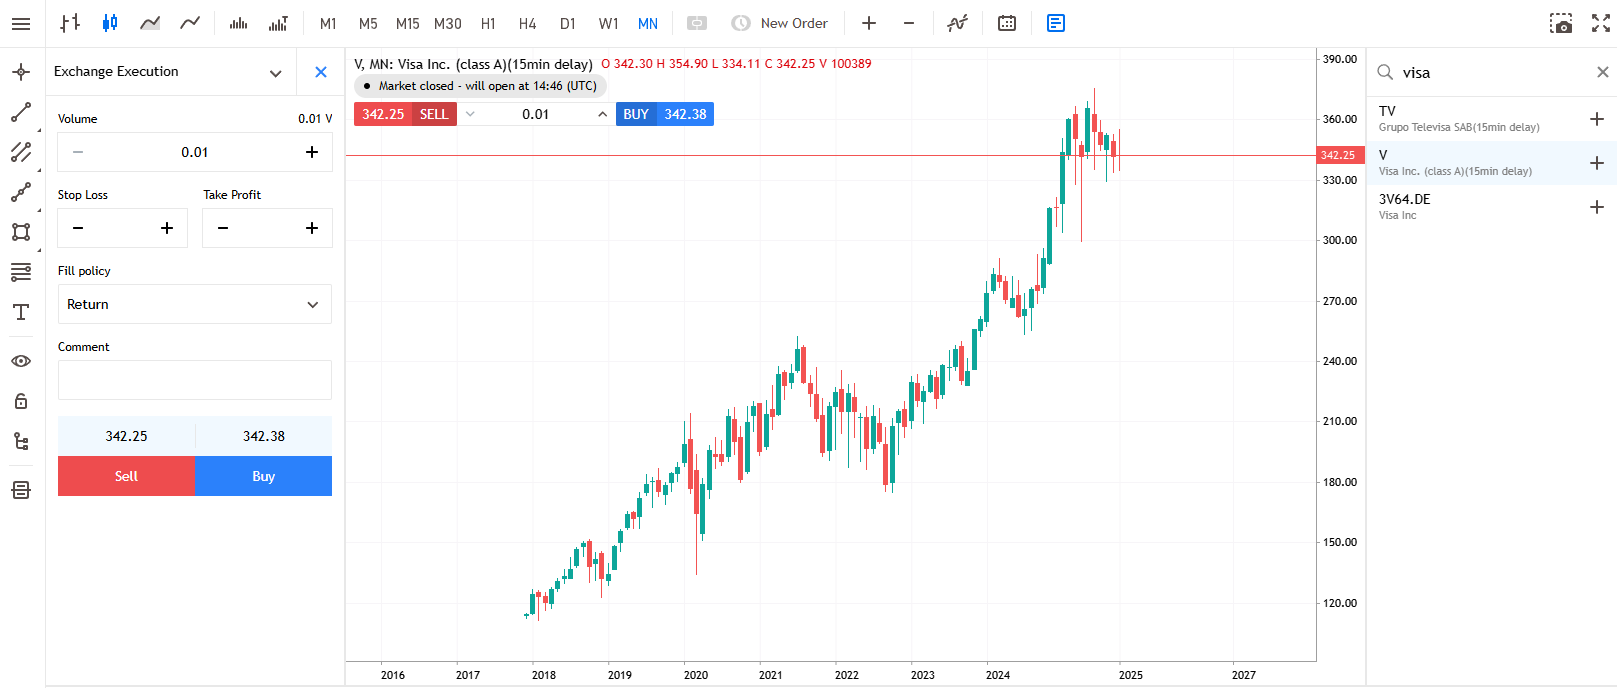This screenshot has width=1617, height=688.
Task: Select the W1 weekly timeframe
Action: coord(608,23)
